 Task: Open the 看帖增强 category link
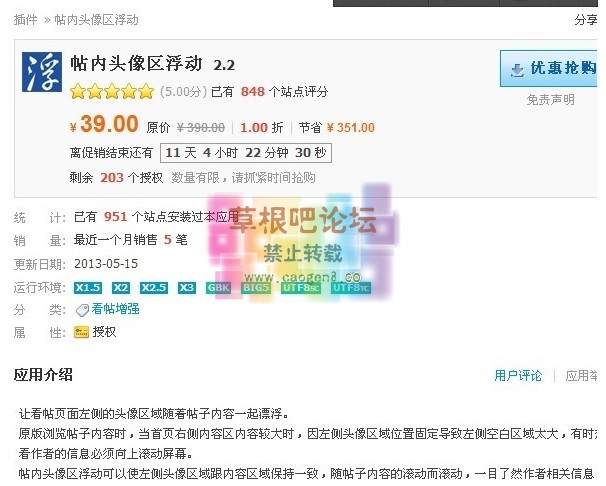point(116,309)
